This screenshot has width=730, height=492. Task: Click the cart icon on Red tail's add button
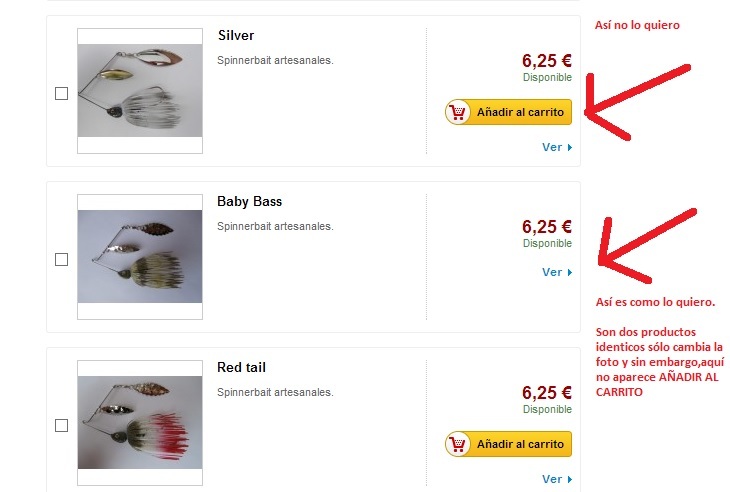(458, 444)
